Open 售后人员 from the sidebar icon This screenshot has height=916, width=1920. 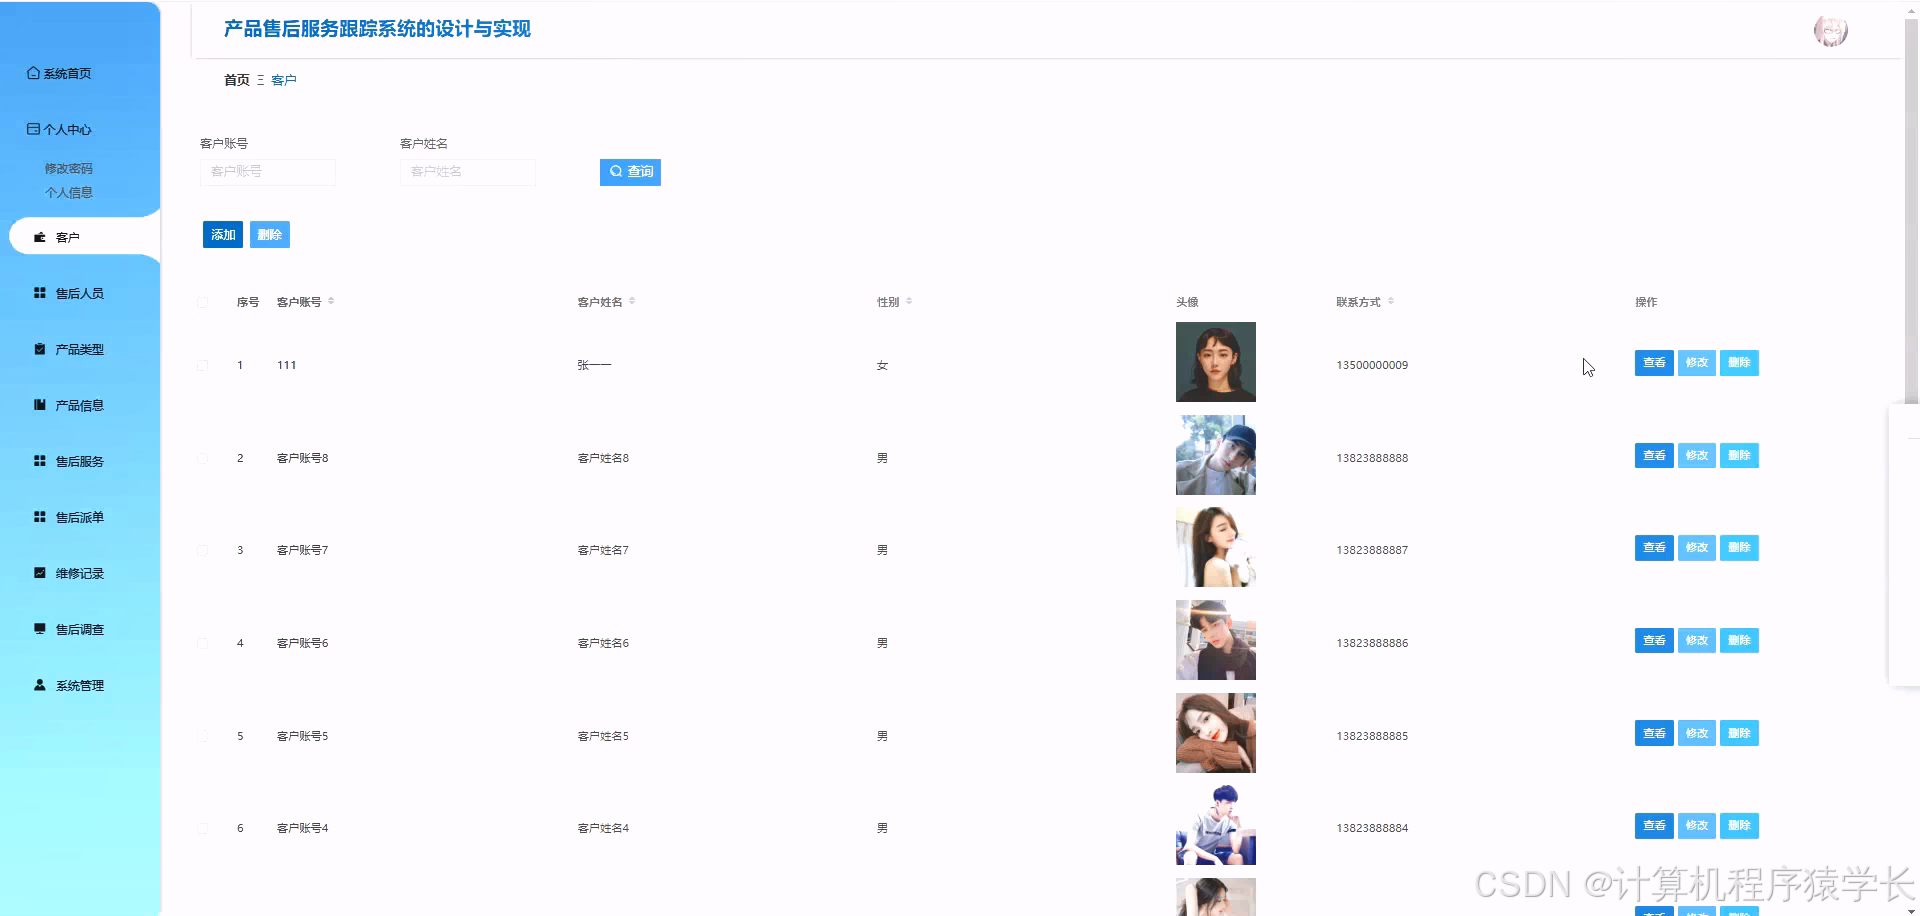[x=39, y=292]
